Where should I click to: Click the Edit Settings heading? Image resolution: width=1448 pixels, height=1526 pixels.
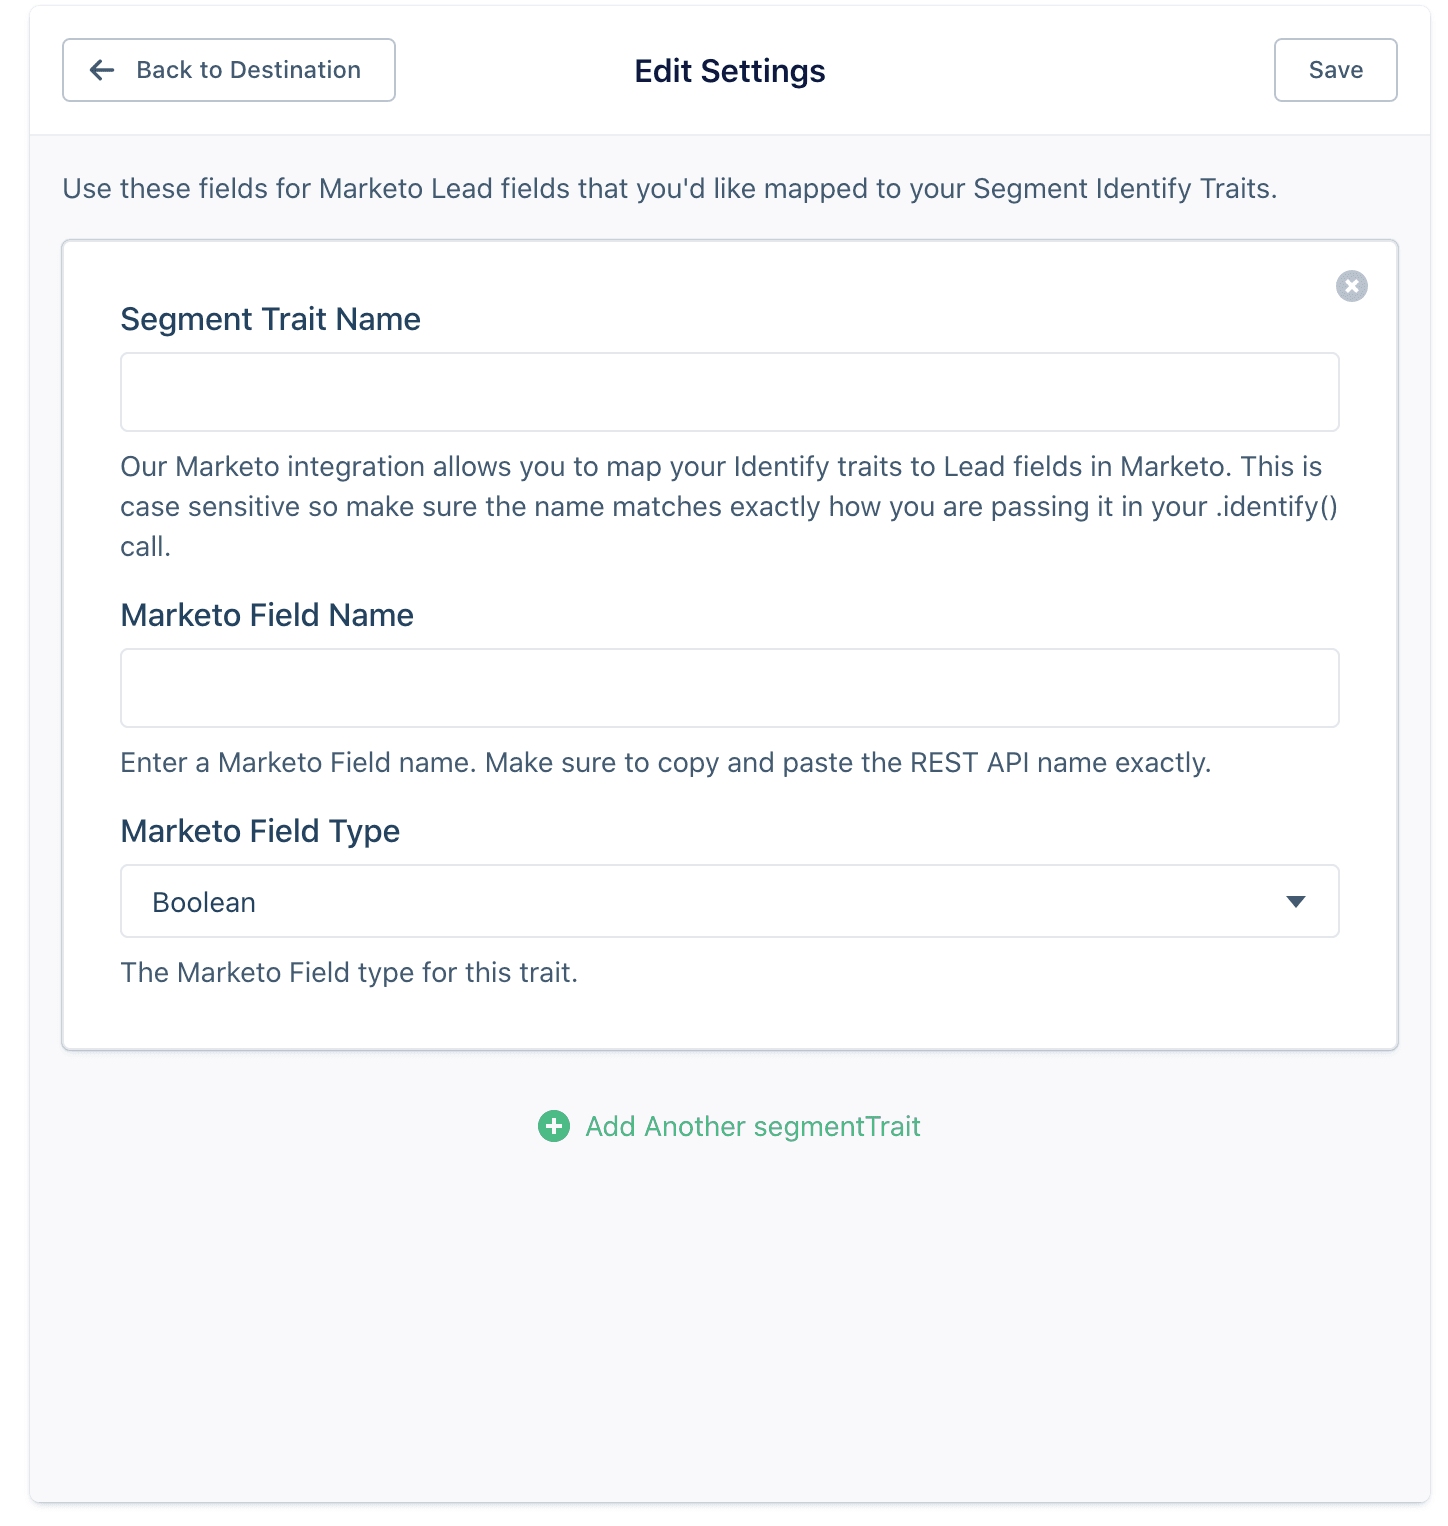coord(729,71)
